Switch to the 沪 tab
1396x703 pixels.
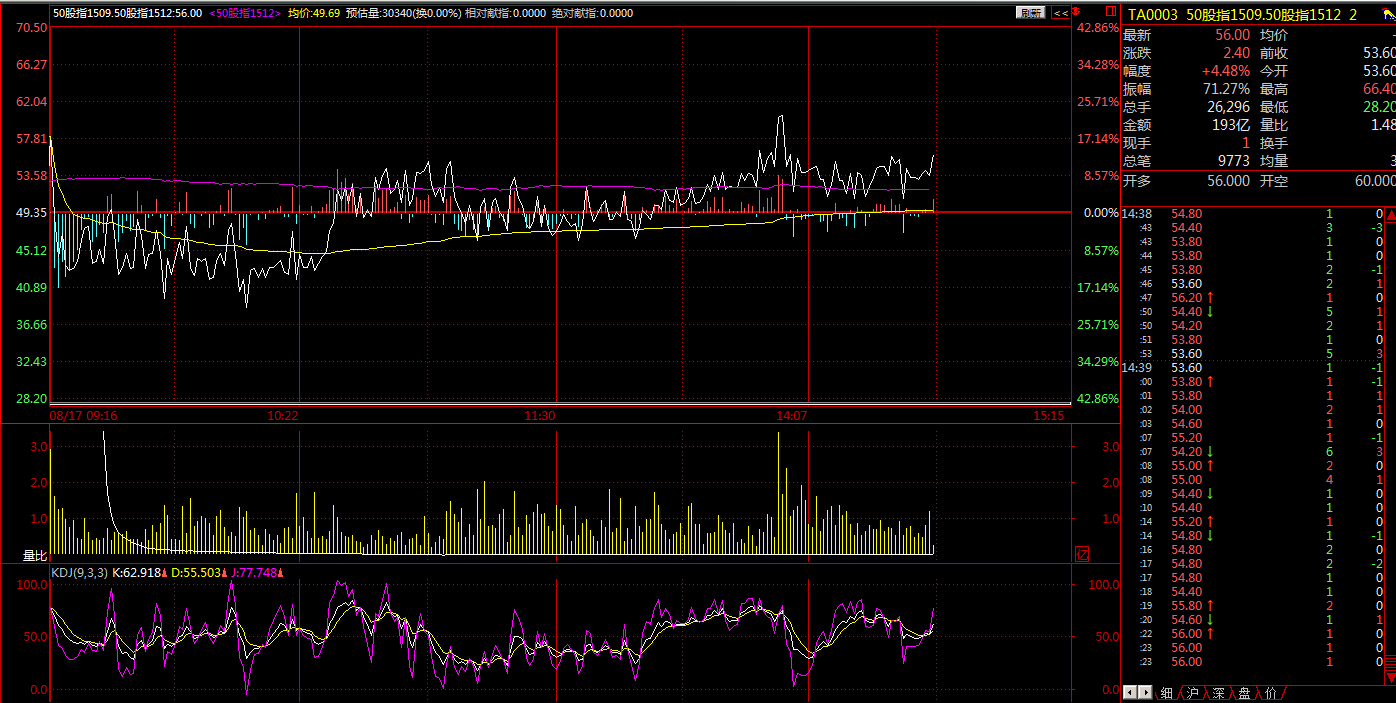click(x=1192, y=692)
